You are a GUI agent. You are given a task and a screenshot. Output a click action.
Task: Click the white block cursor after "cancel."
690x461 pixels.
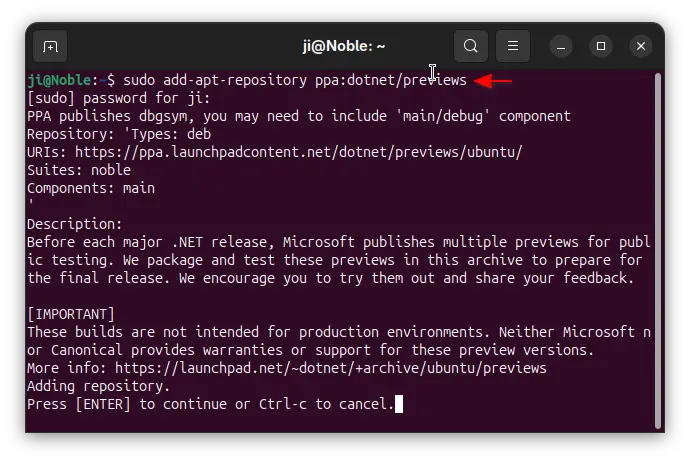(x=399, y=404)
